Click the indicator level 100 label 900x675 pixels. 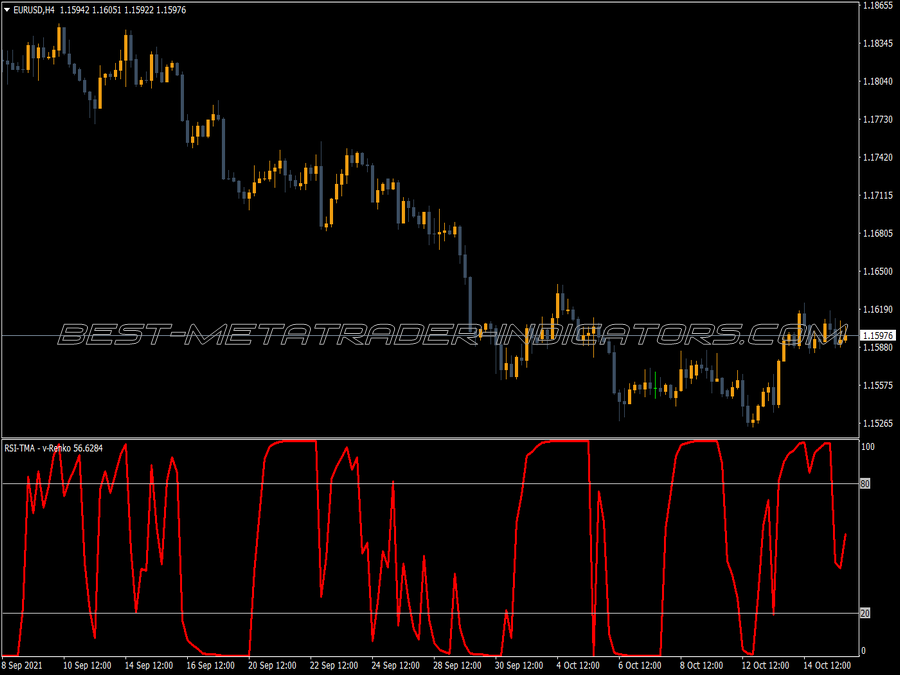(868, 447)
